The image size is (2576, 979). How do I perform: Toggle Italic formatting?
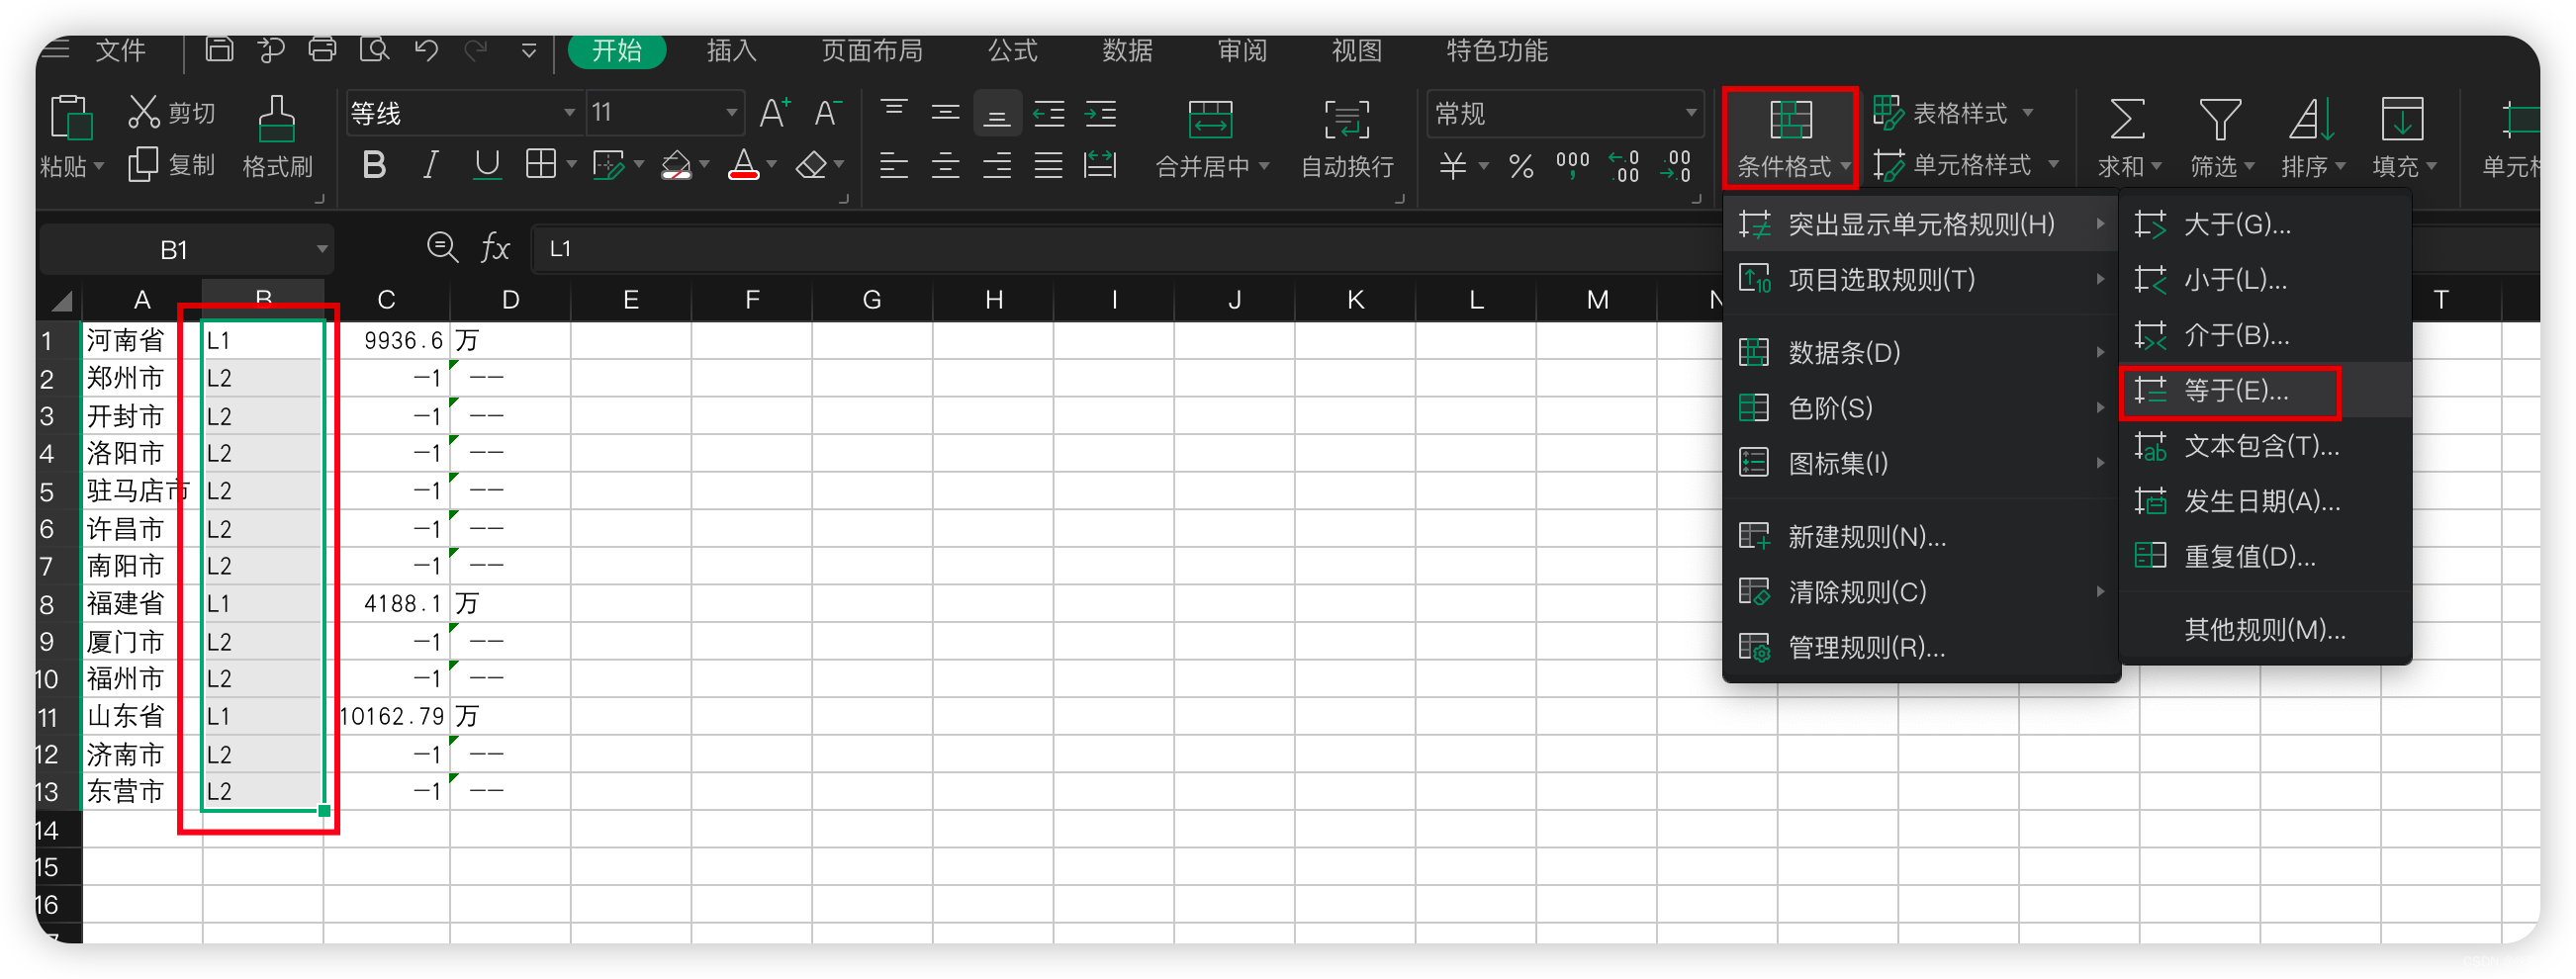(x=431, y=165)
